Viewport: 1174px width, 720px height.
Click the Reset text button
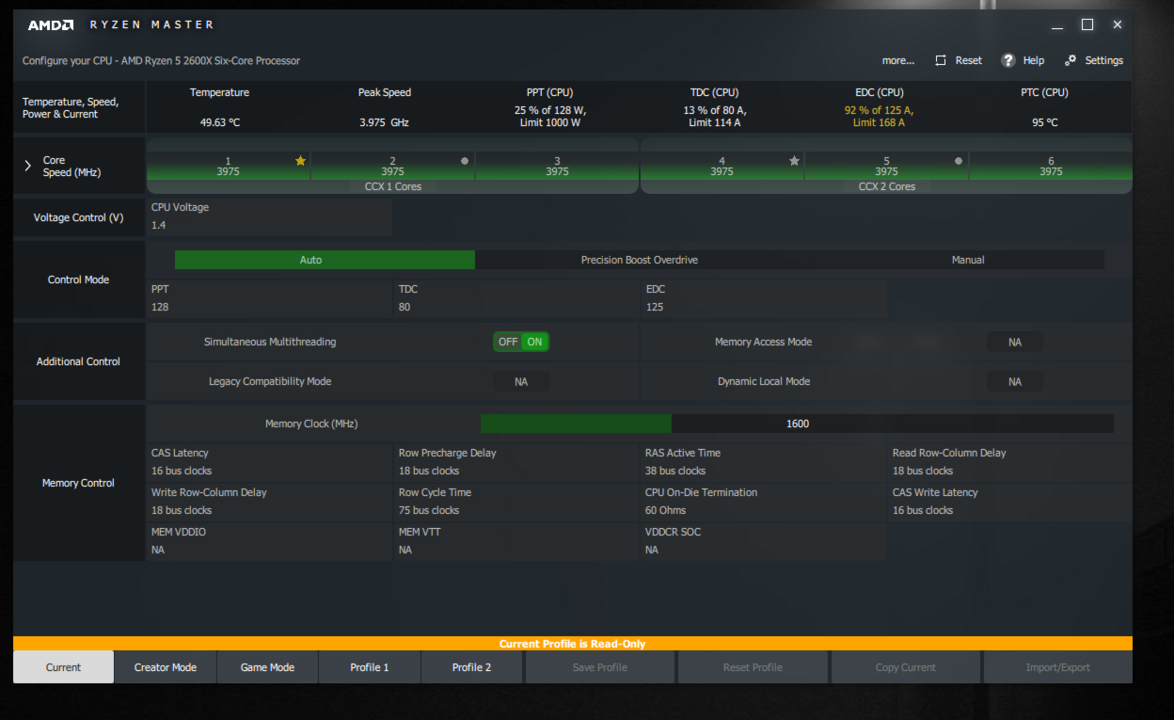[968, 61]
